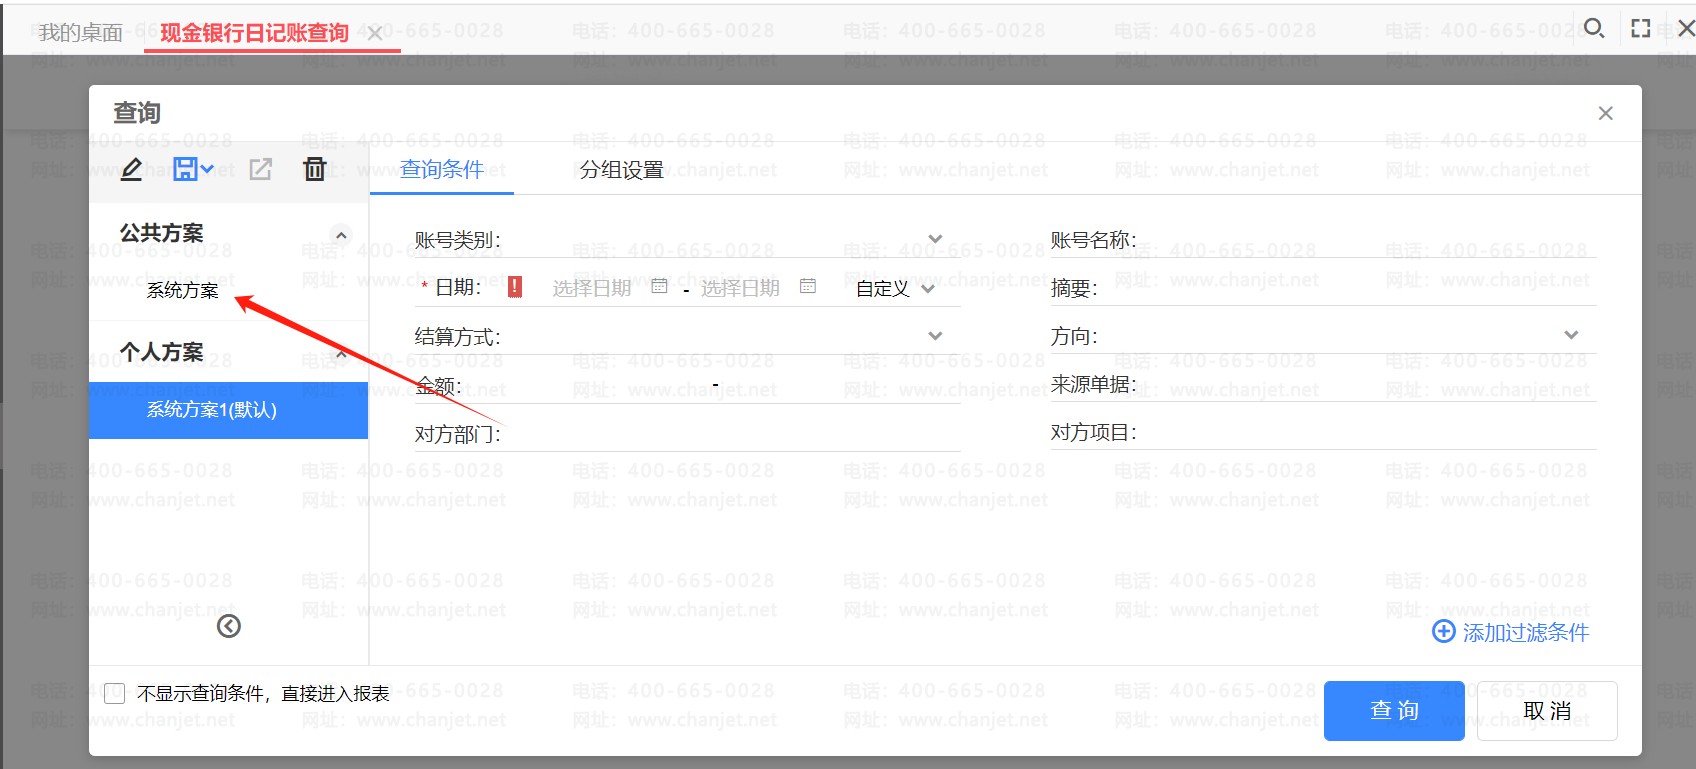Toggle the fullscreen icon
This screenshot has height=769, width=1696.
pos(1641,28)
